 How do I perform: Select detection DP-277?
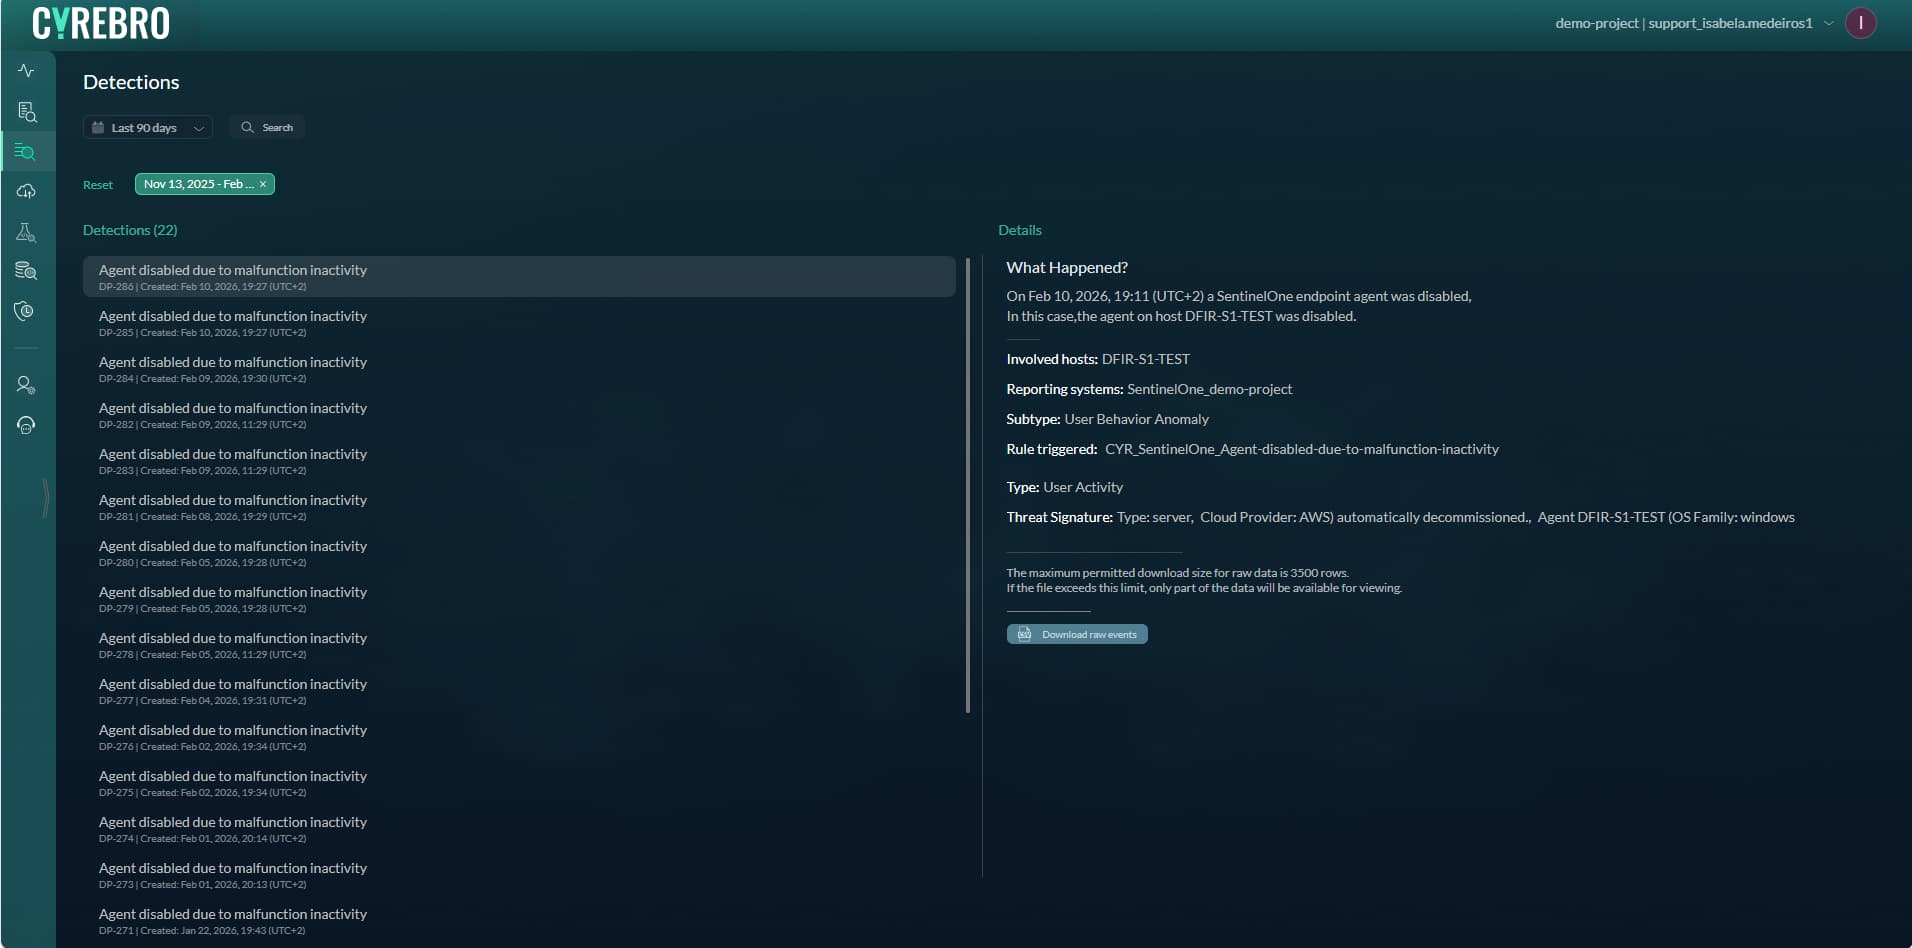(x=519, y=691)
